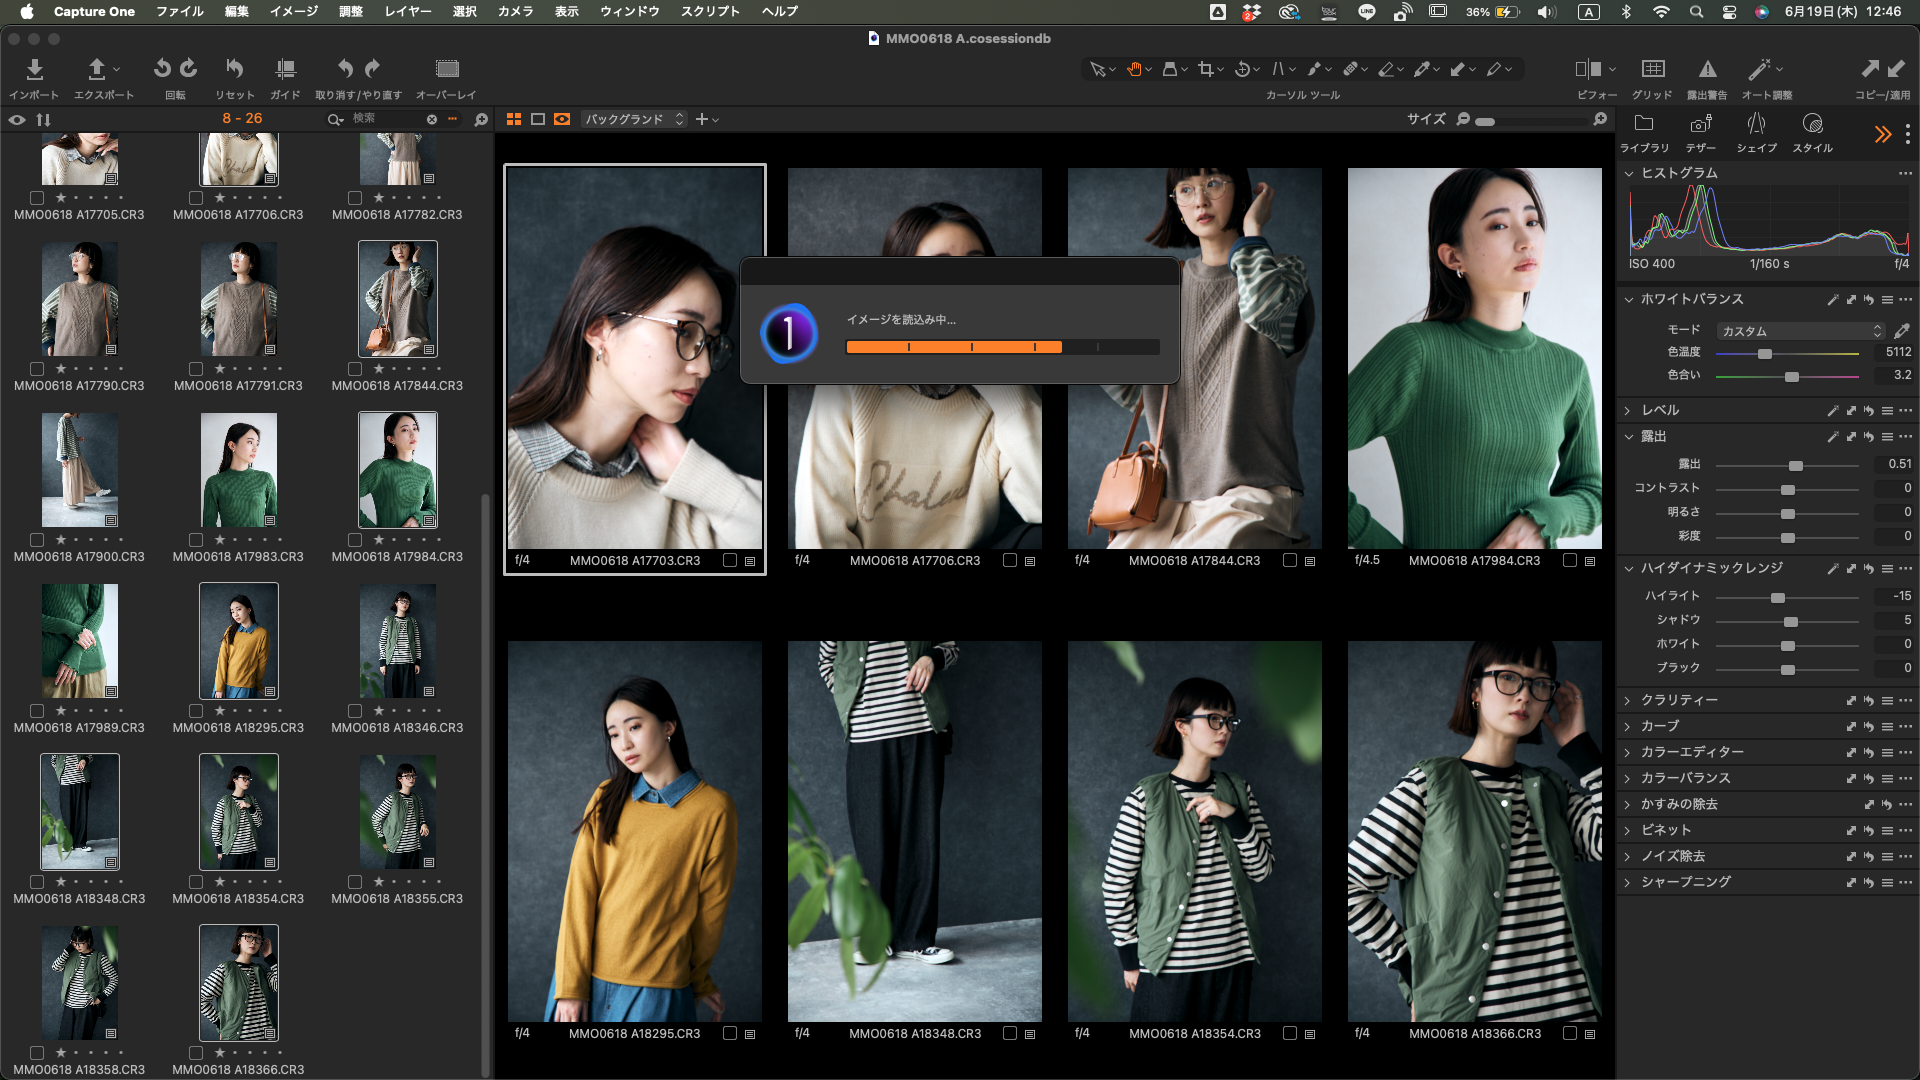
Task: Check the box under MMO0618 A17790.CR3 thumbnail
Action: 37,369
